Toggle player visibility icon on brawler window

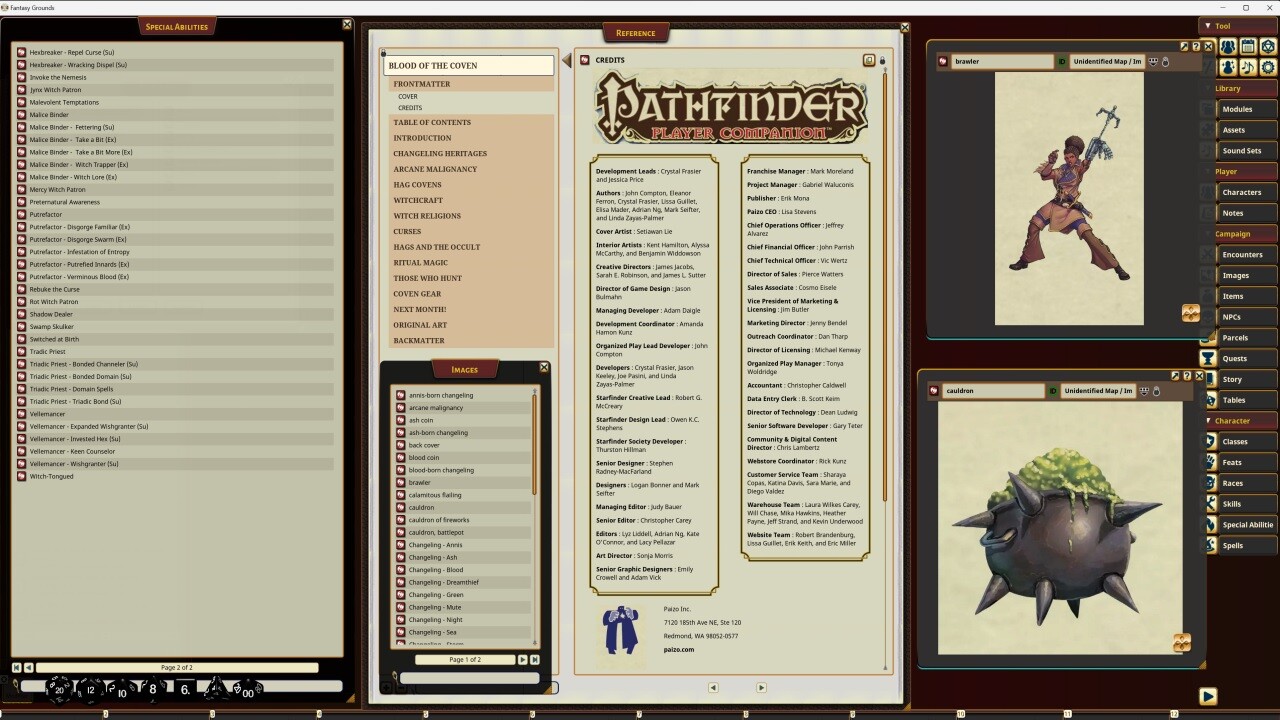coord(1153,61)
